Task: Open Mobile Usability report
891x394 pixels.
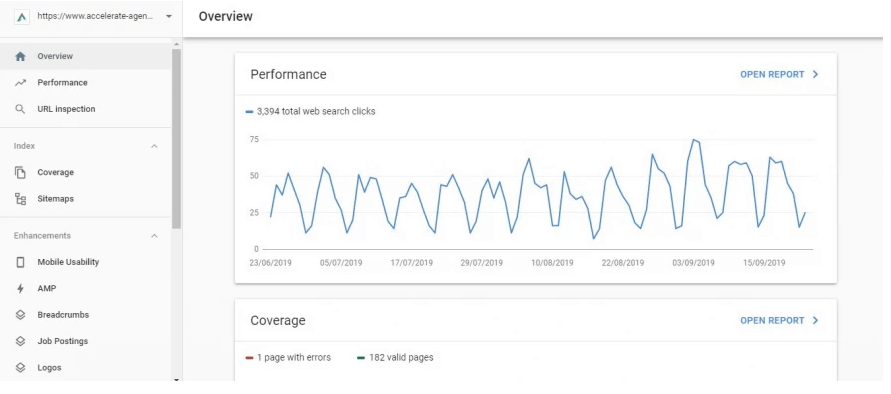Action: coord(86,262)
